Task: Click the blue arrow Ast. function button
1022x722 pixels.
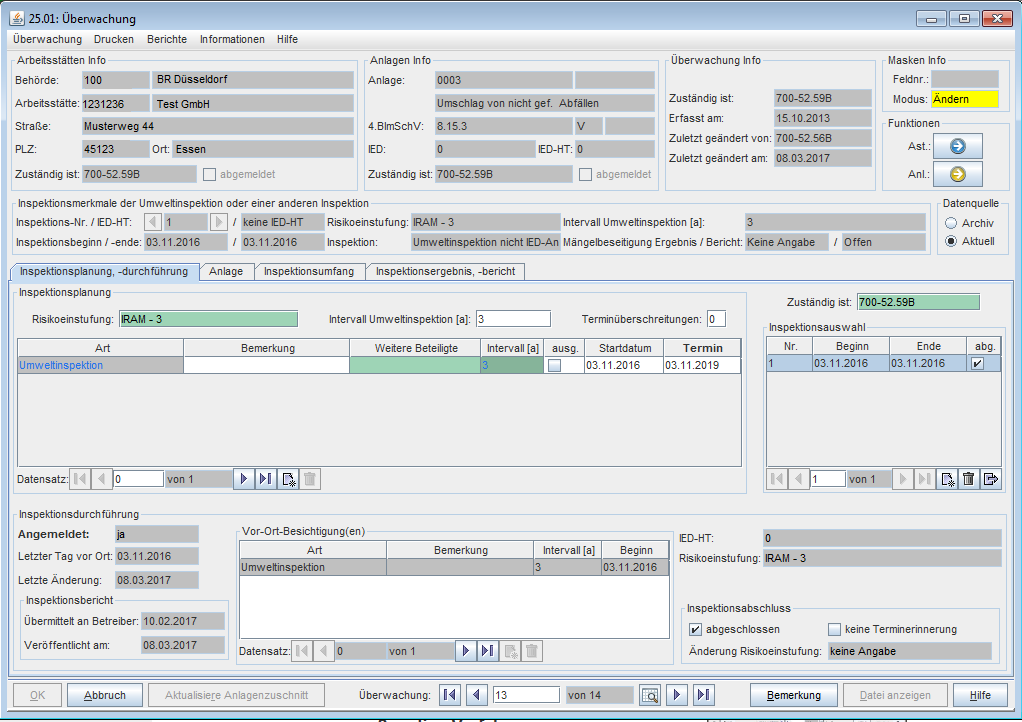Action: coord(957,147)
